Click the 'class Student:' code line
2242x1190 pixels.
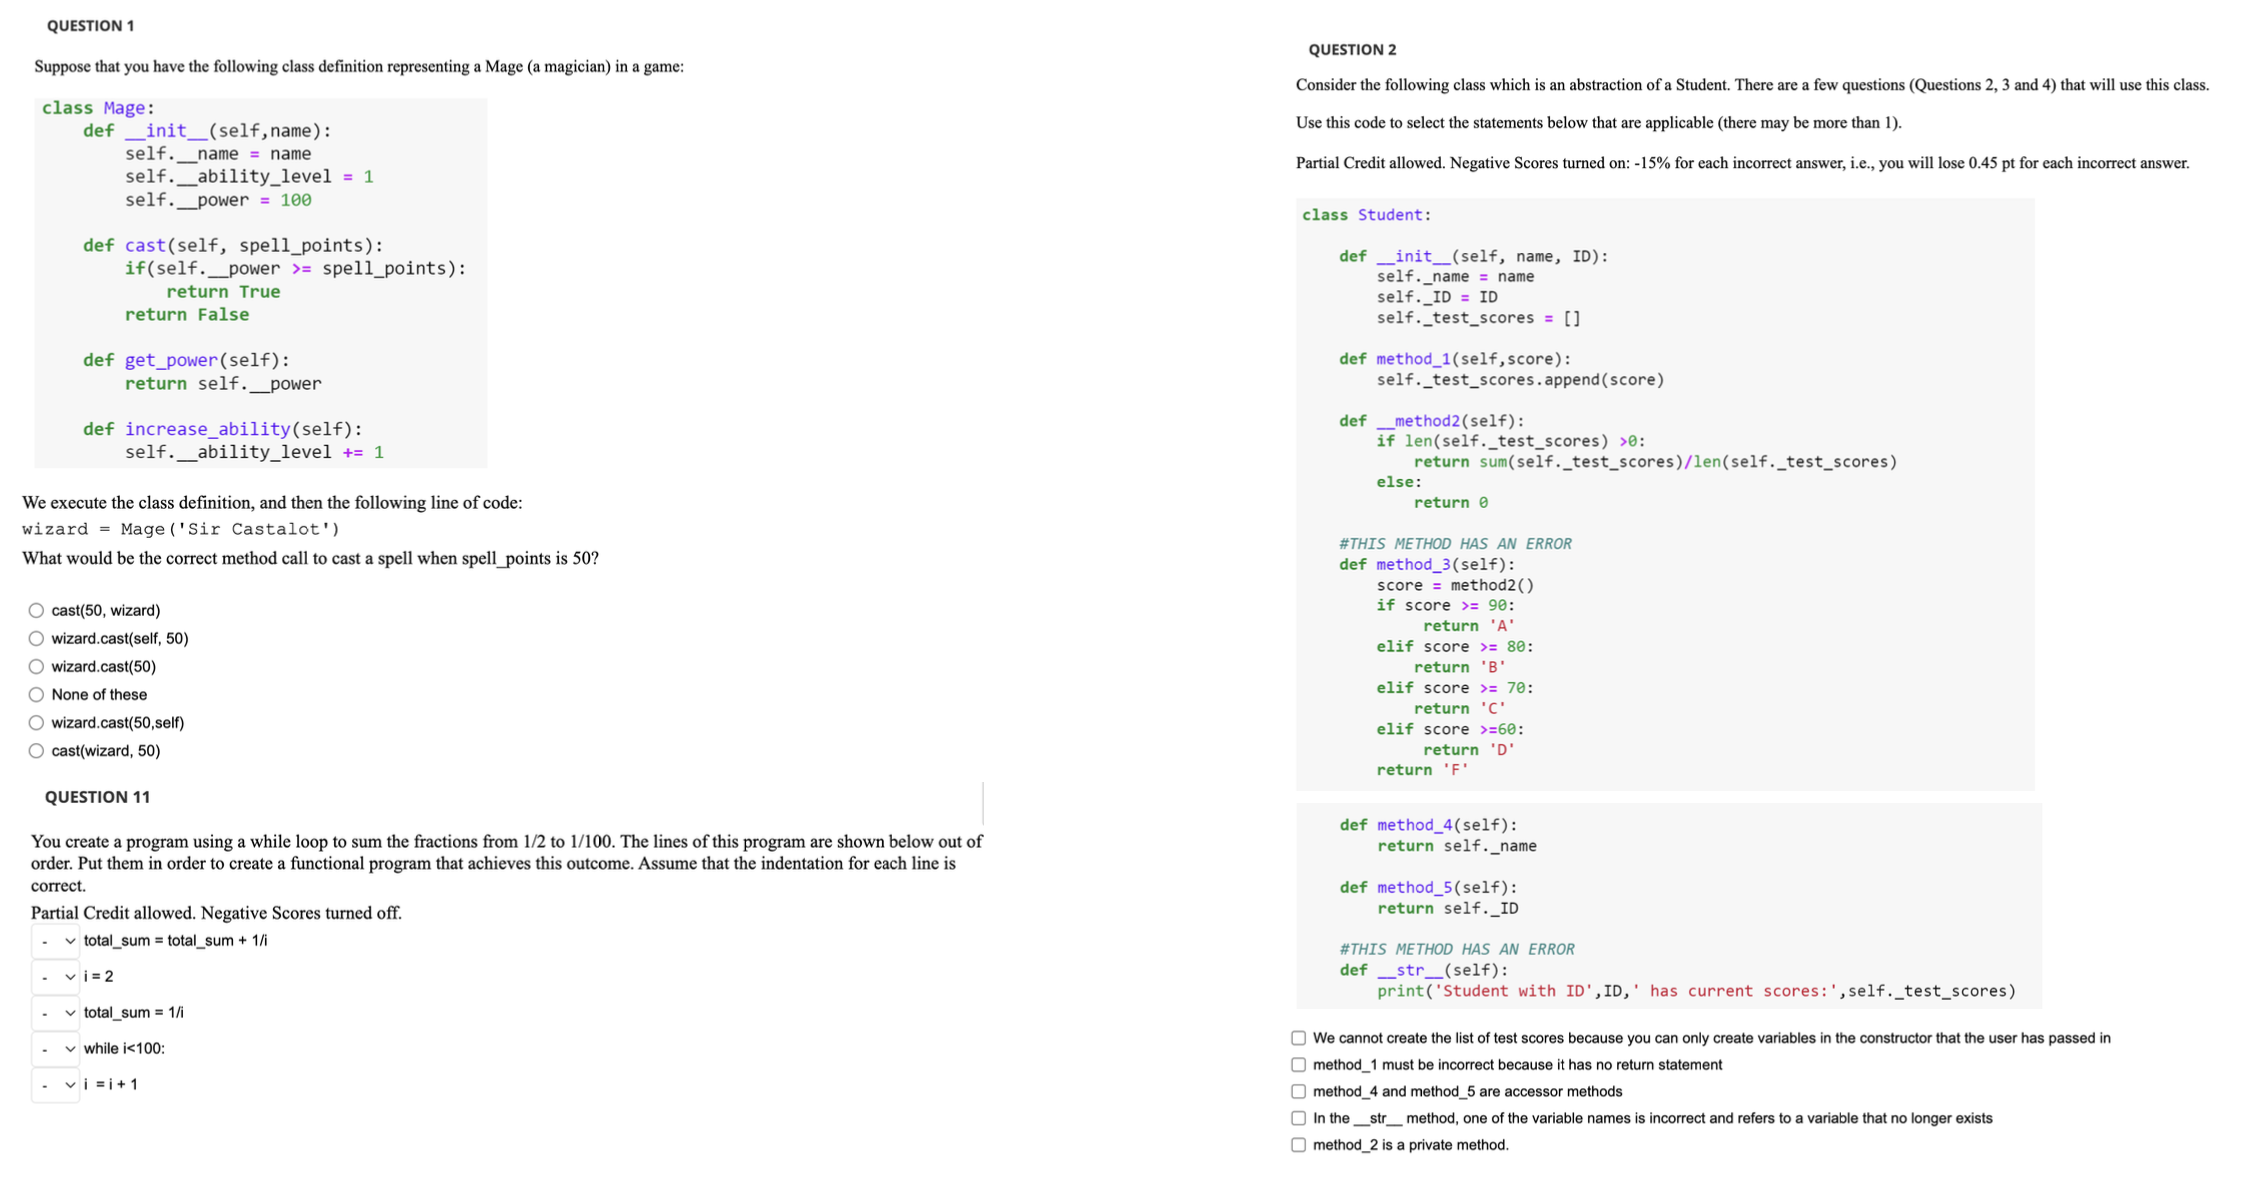pyautogui.click(x=1365, y=215)
